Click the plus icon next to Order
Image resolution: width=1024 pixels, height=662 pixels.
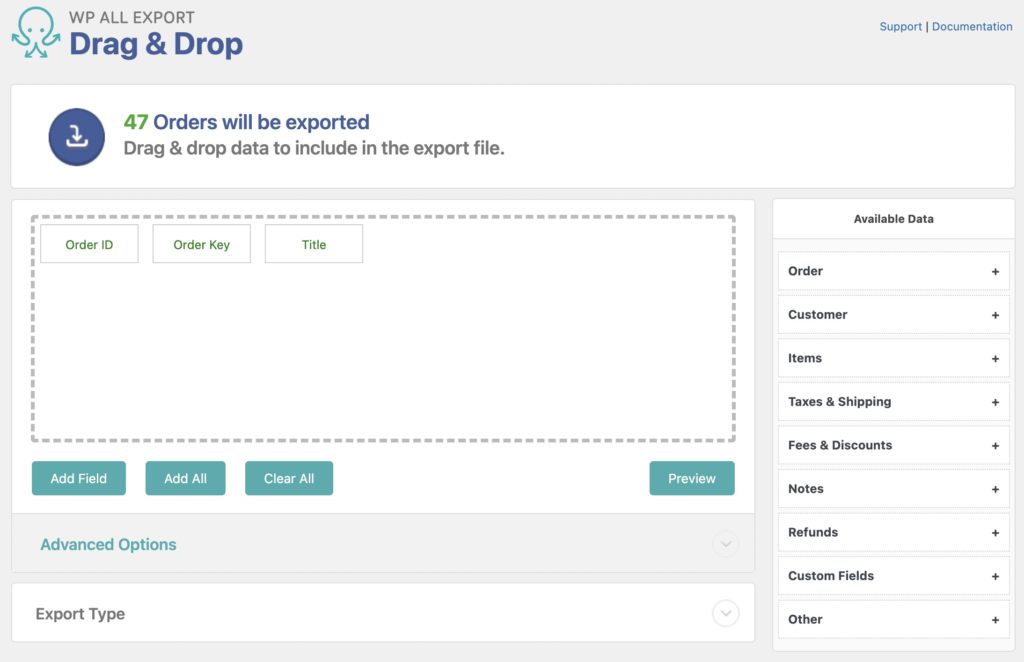(995, 271)
